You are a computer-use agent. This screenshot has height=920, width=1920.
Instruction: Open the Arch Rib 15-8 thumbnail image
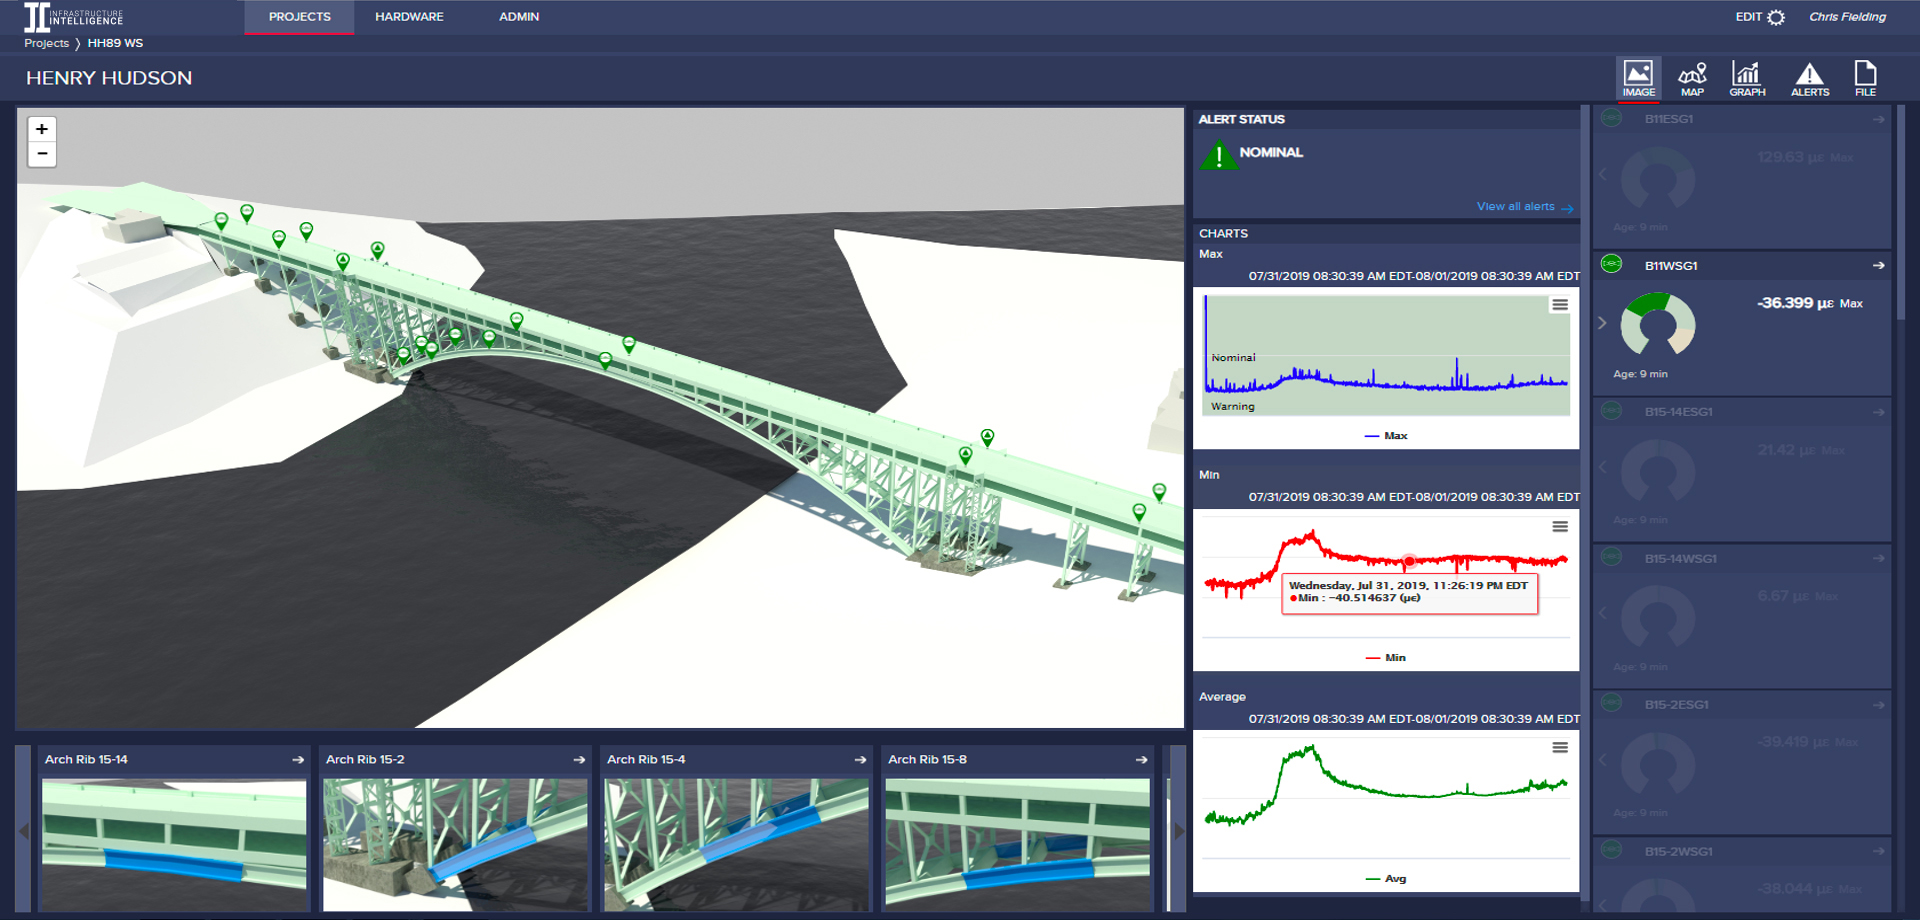(x=1017, y=846)
